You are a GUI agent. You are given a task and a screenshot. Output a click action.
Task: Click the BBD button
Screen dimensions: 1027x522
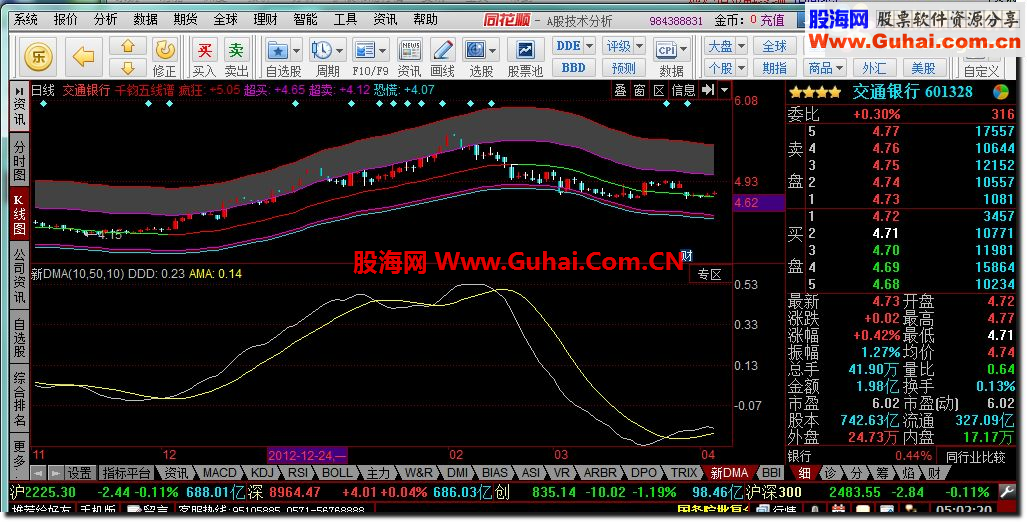click(x=574, y=67)
